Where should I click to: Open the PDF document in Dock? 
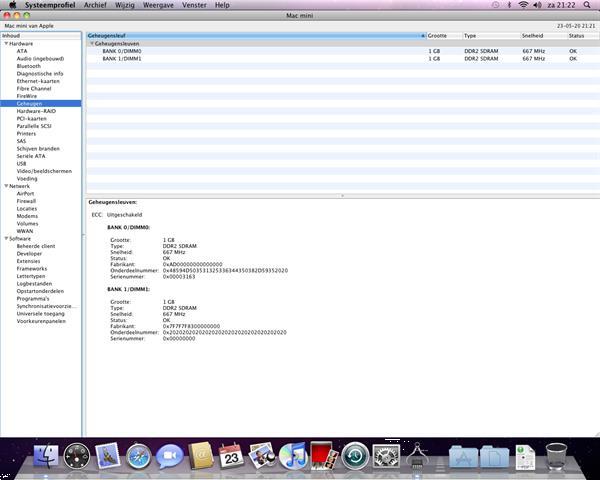525,457
